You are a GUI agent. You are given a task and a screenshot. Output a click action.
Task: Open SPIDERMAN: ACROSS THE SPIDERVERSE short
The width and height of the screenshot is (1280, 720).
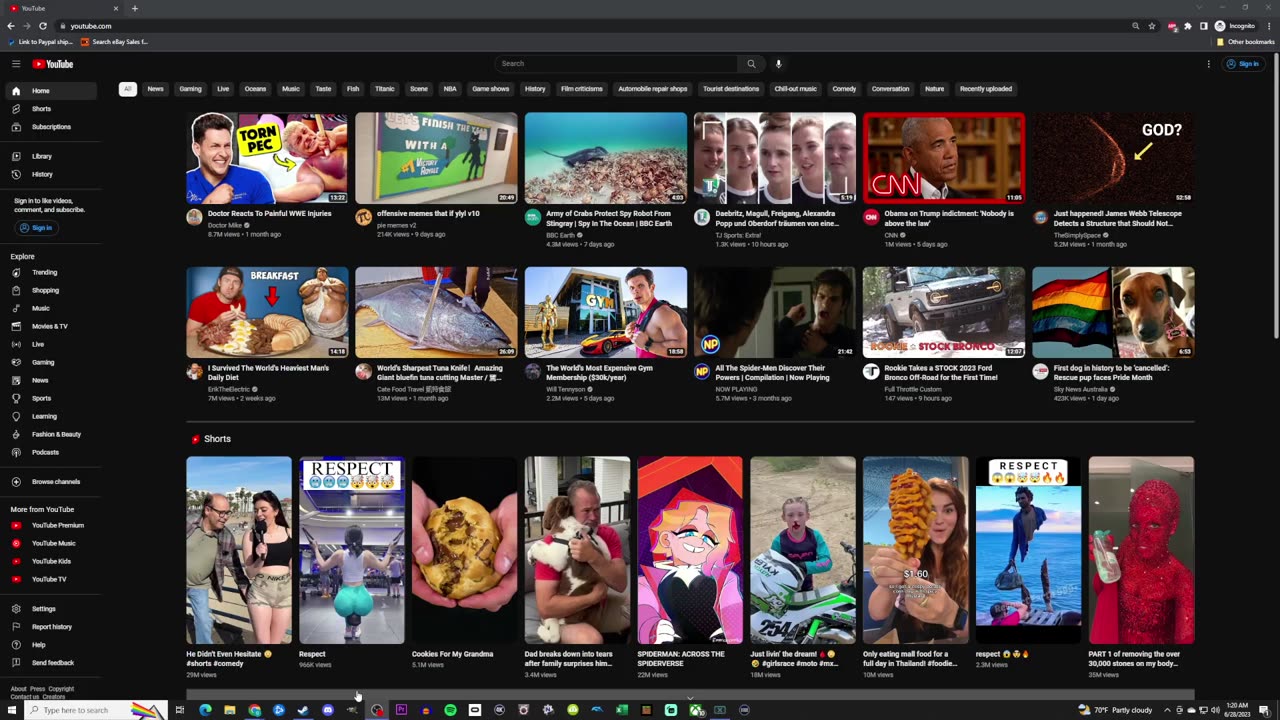[690, 550]
